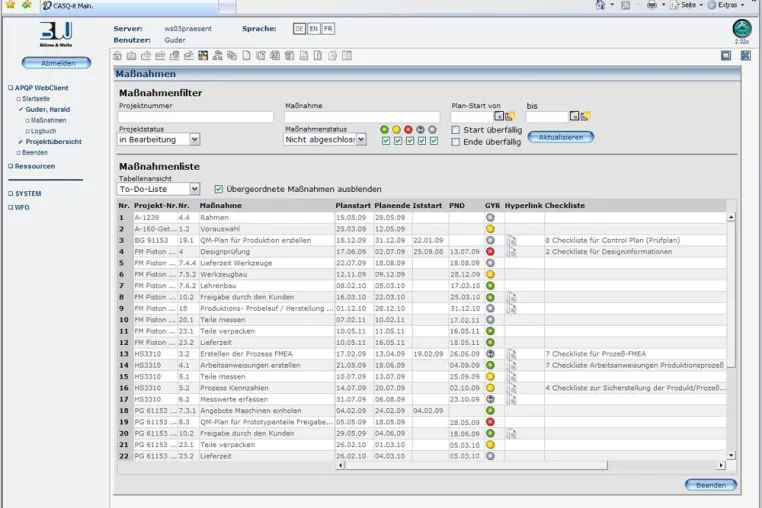Click the red status light of QM-Plan für Prototypenteile row
This screenshot has width=762, height=508.
point(490,422)
